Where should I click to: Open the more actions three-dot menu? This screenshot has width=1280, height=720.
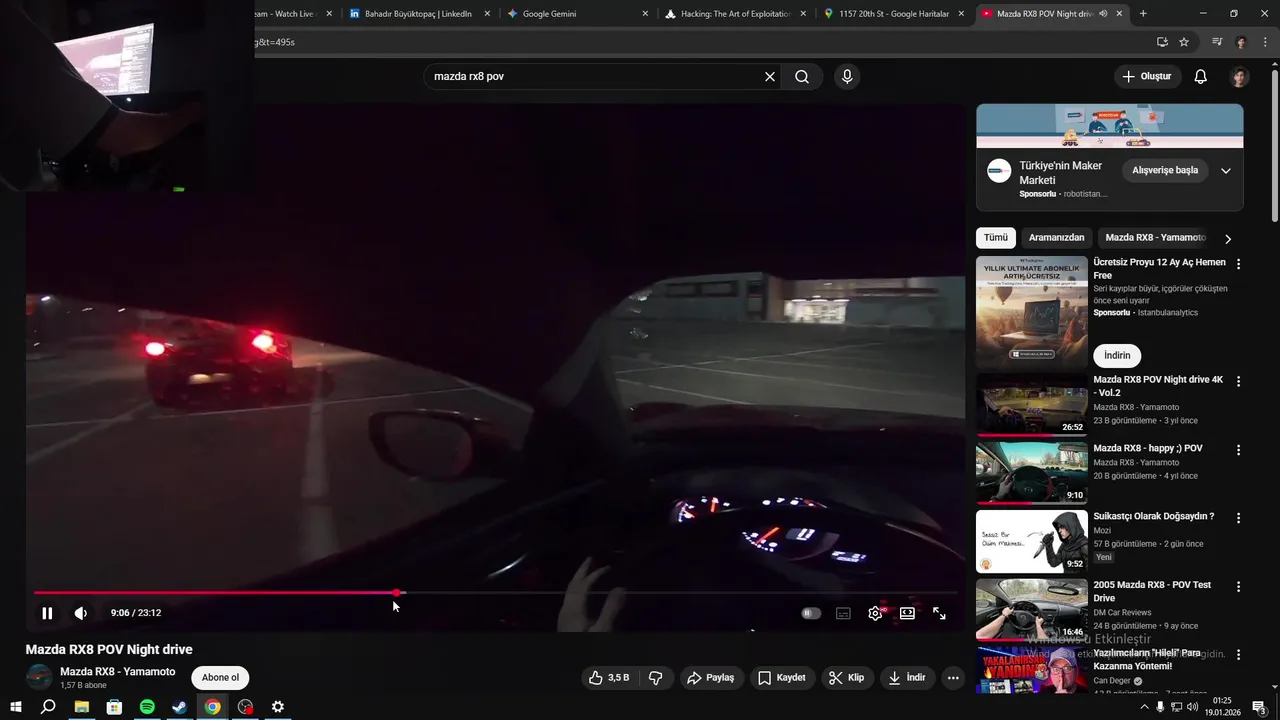point(953,677)
